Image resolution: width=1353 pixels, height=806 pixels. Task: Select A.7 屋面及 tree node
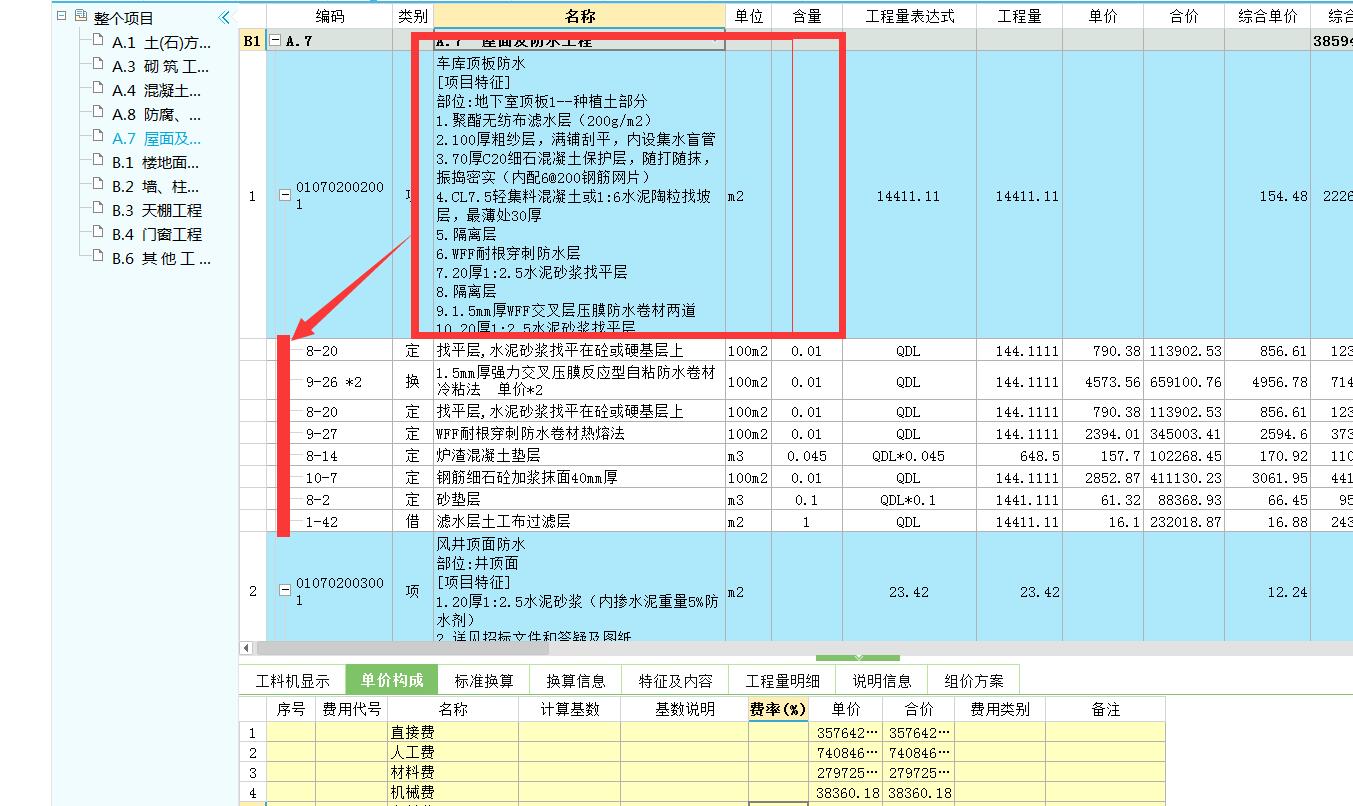[x=156, y=138]
